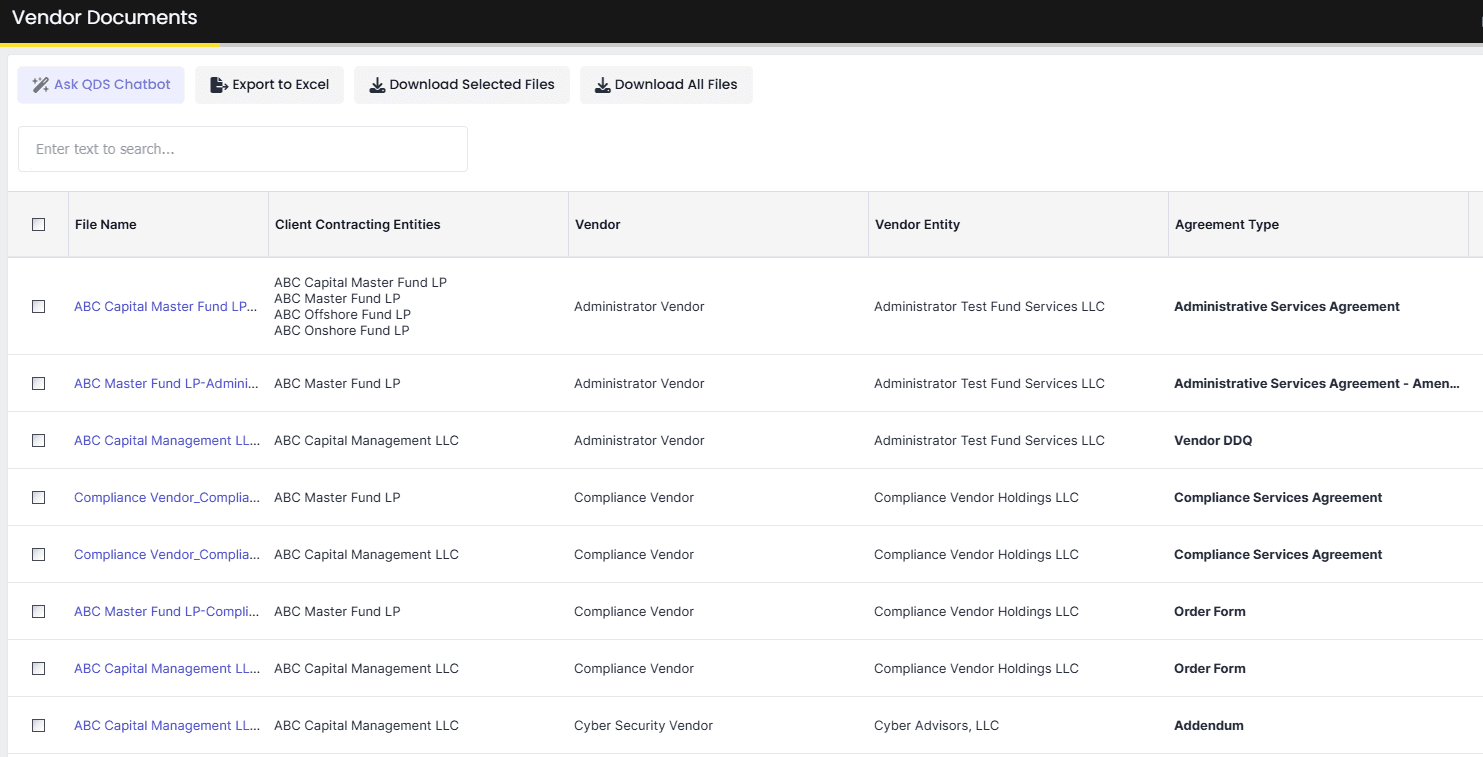Click the 'ABC Offshore Fund LP' entity text
The image size is (1483, 757).
(342, 315)
